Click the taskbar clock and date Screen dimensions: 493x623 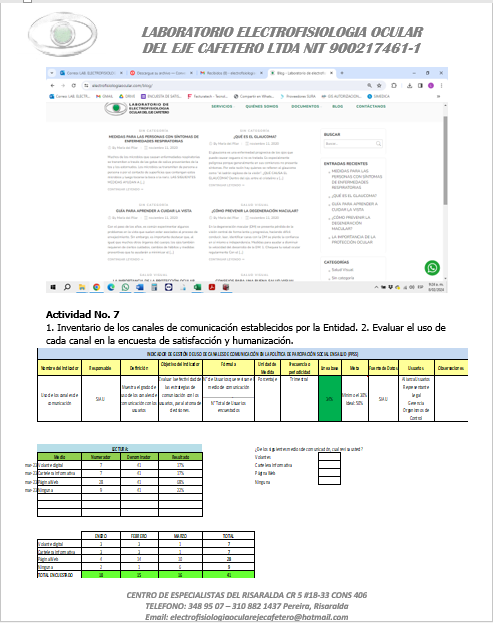[x=436, y=287]
